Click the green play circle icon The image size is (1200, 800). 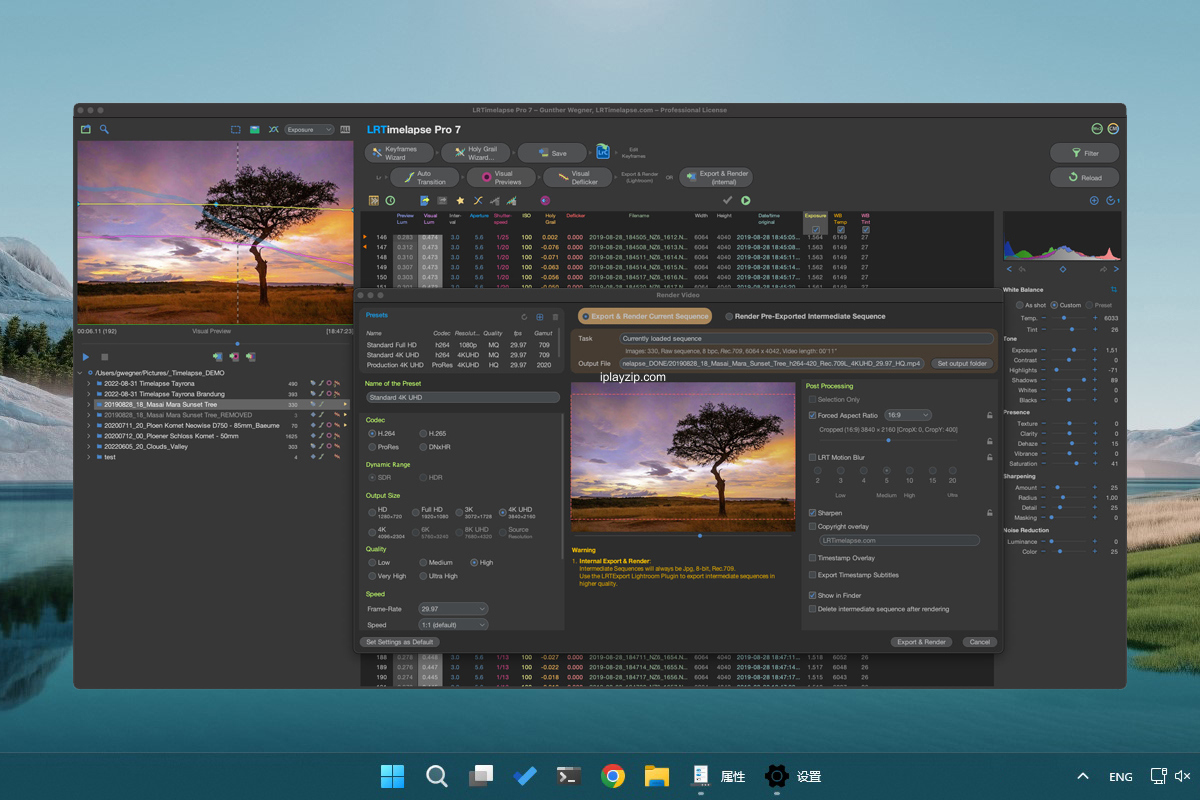click(x=746, y=200)
